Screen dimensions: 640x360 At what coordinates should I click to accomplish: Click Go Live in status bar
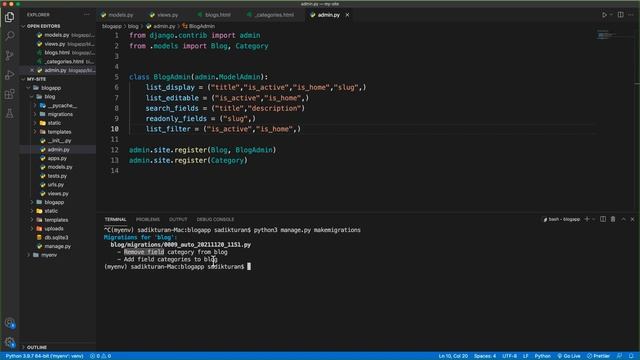[569, 356]
